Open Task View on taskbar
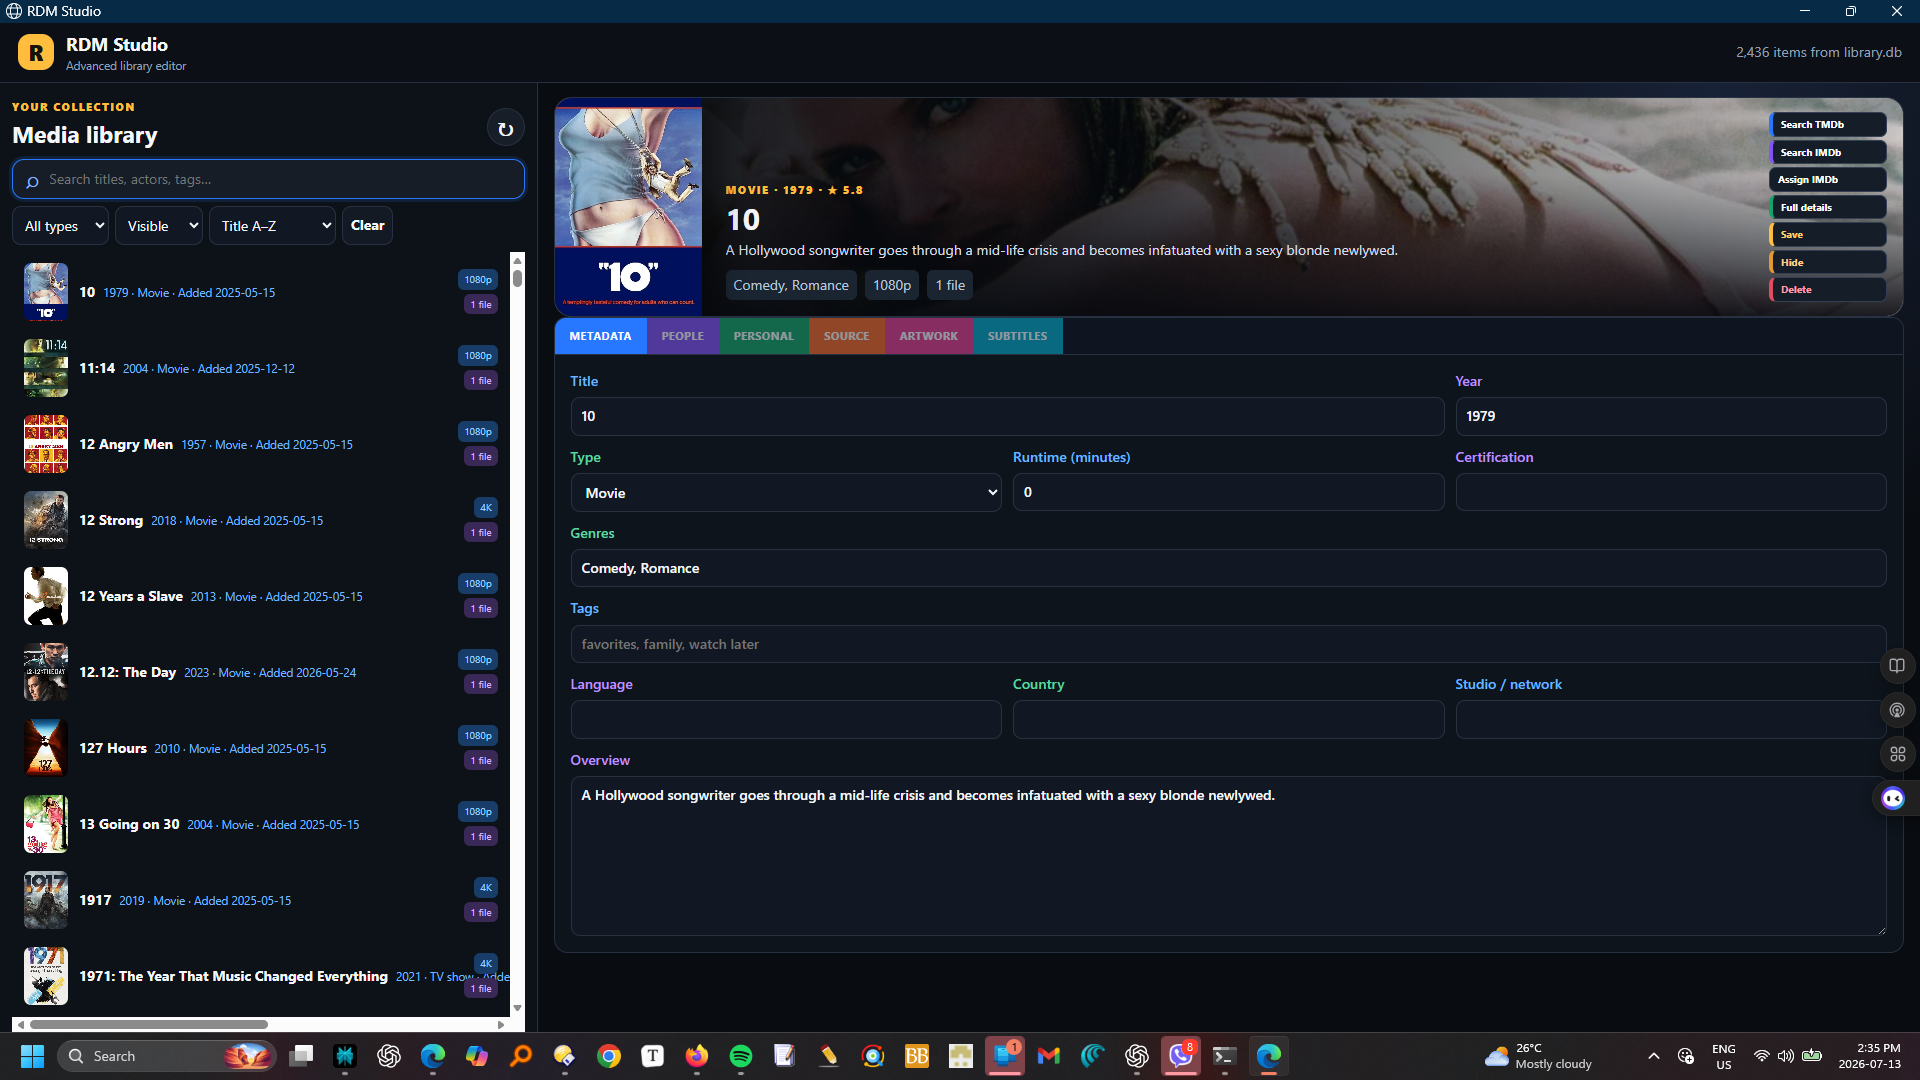The image size is (1920, 1080). pyautogui.click(x=301, y=1056)
